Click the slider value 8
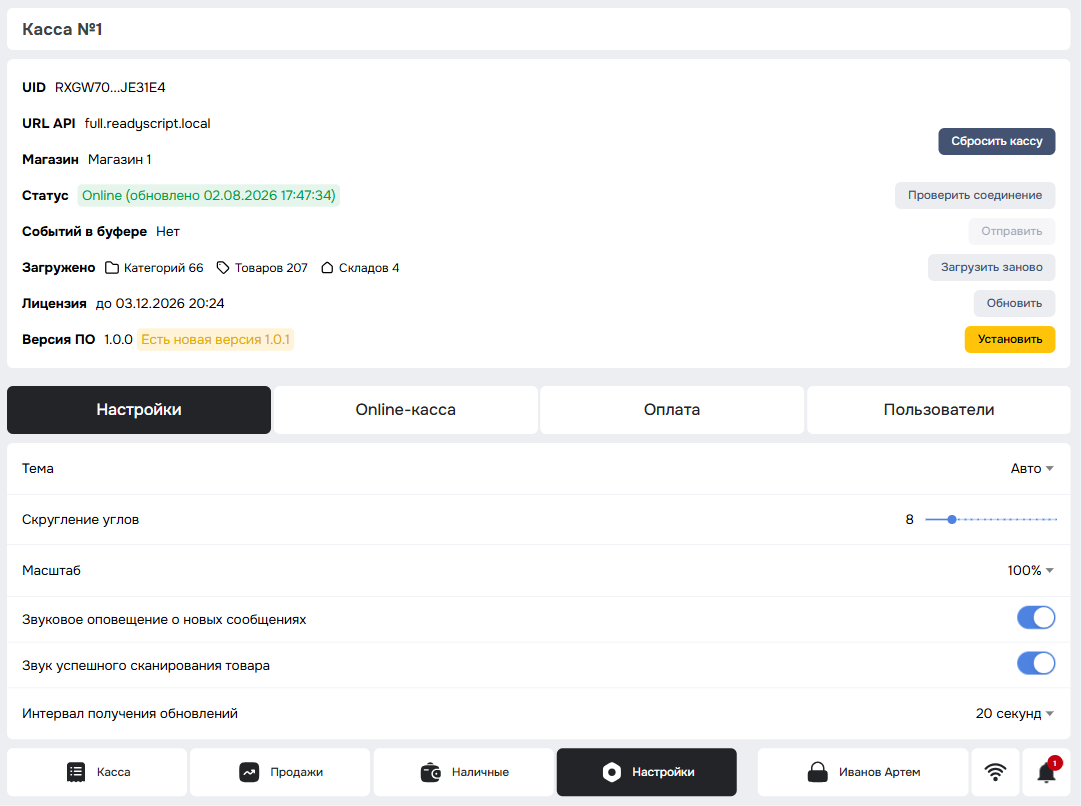The height and width of the screenshot is (806, 1081). click(909, 519)
